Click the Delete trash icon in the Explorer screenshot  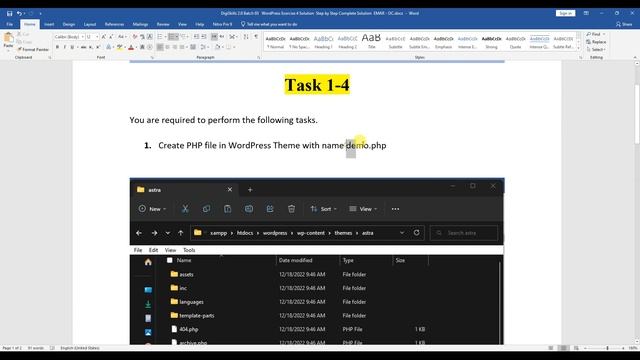click(x=291, y=209)
